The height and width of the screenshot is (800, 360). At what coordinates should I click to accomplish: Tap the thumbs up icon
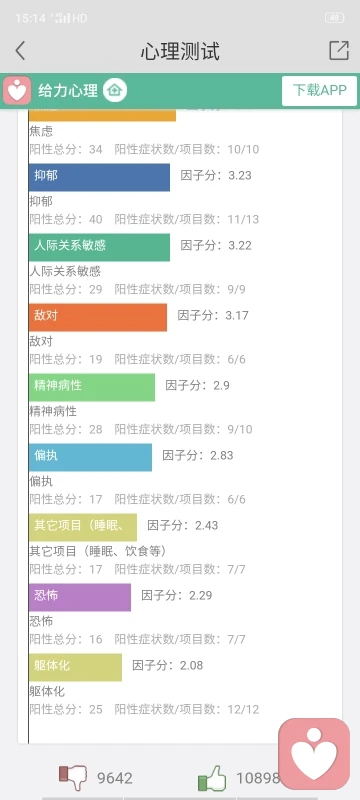pyautogui.click(x=212, y=778)
